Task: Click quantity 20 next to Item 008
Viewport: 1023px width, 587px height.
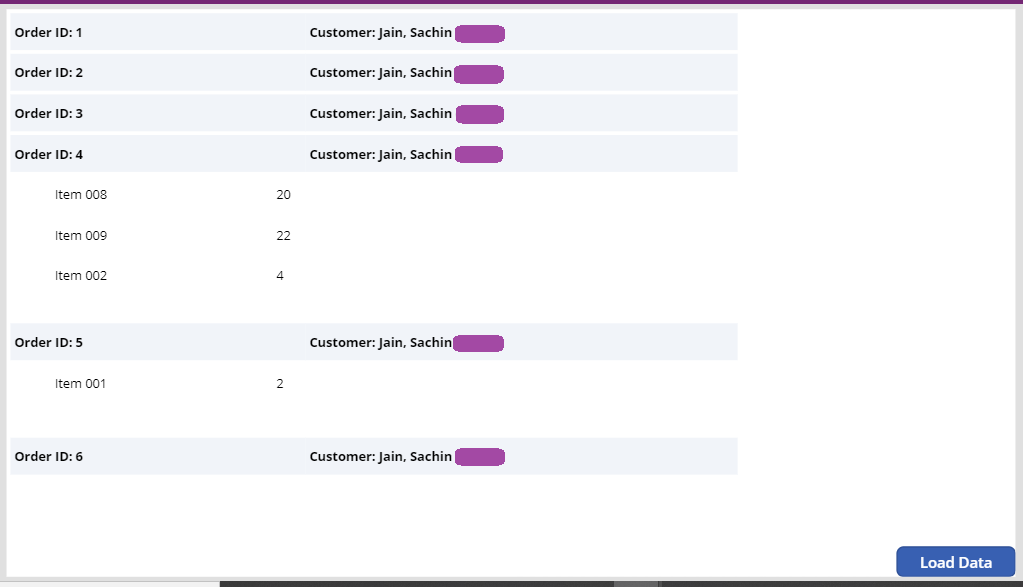Action: point(283,194)
